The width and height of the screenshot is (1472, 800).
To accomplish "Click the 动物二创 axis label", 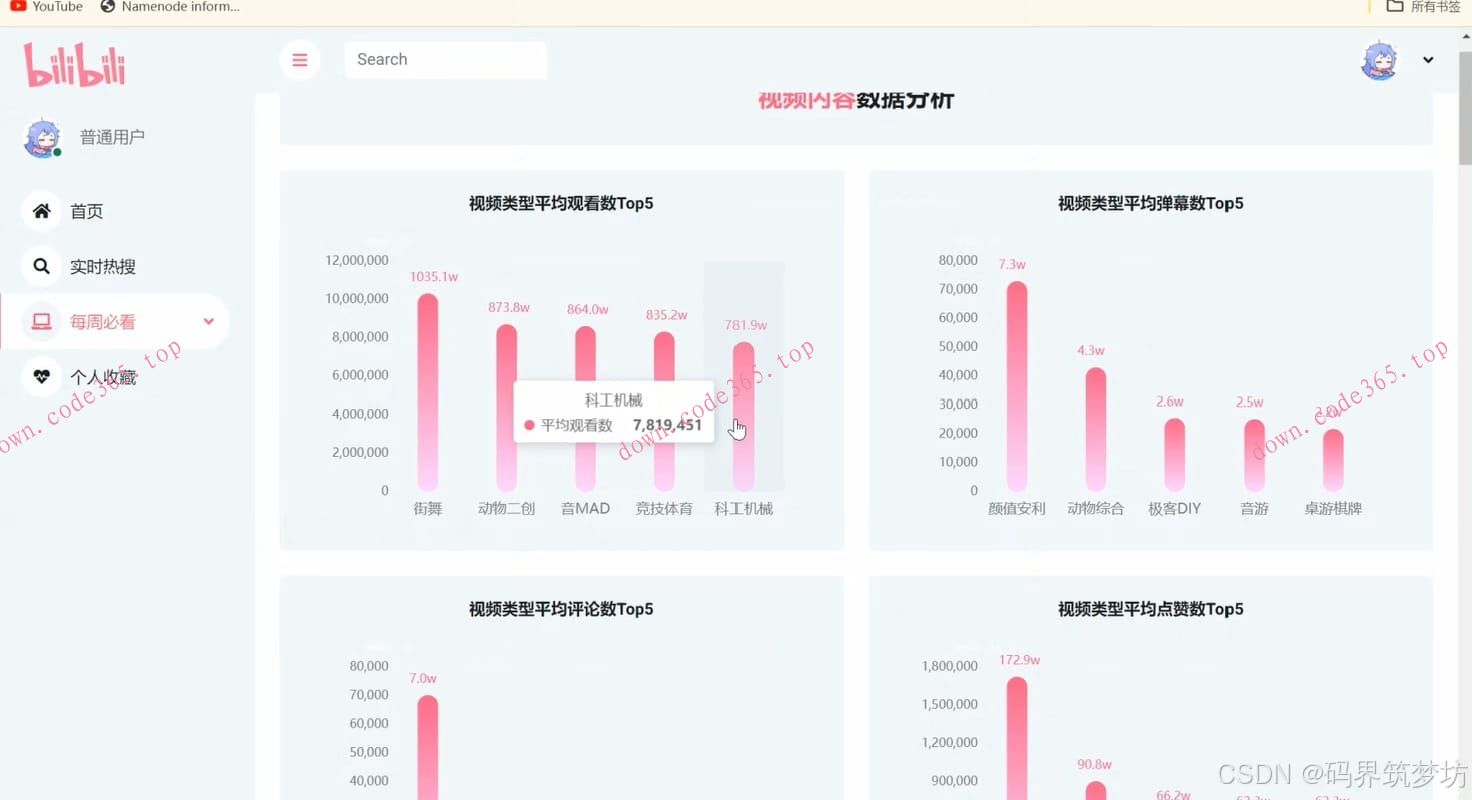I will pyautogui.click(x=507, y=508).
